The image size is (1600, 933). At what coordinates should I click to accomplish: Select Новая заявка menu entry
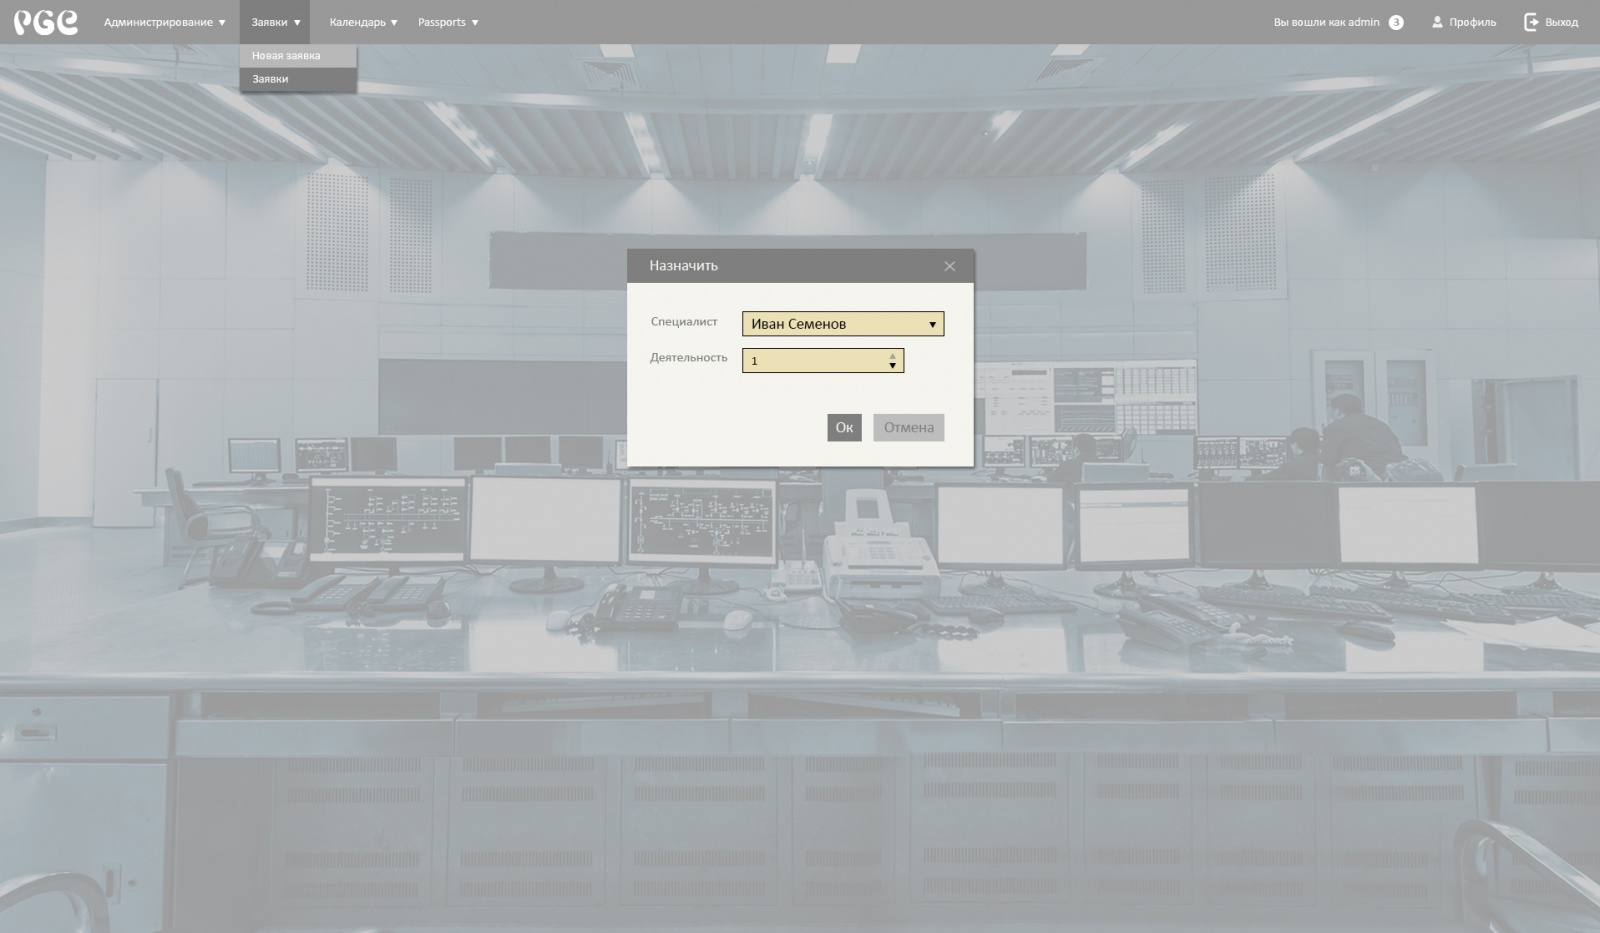[298, 56]
